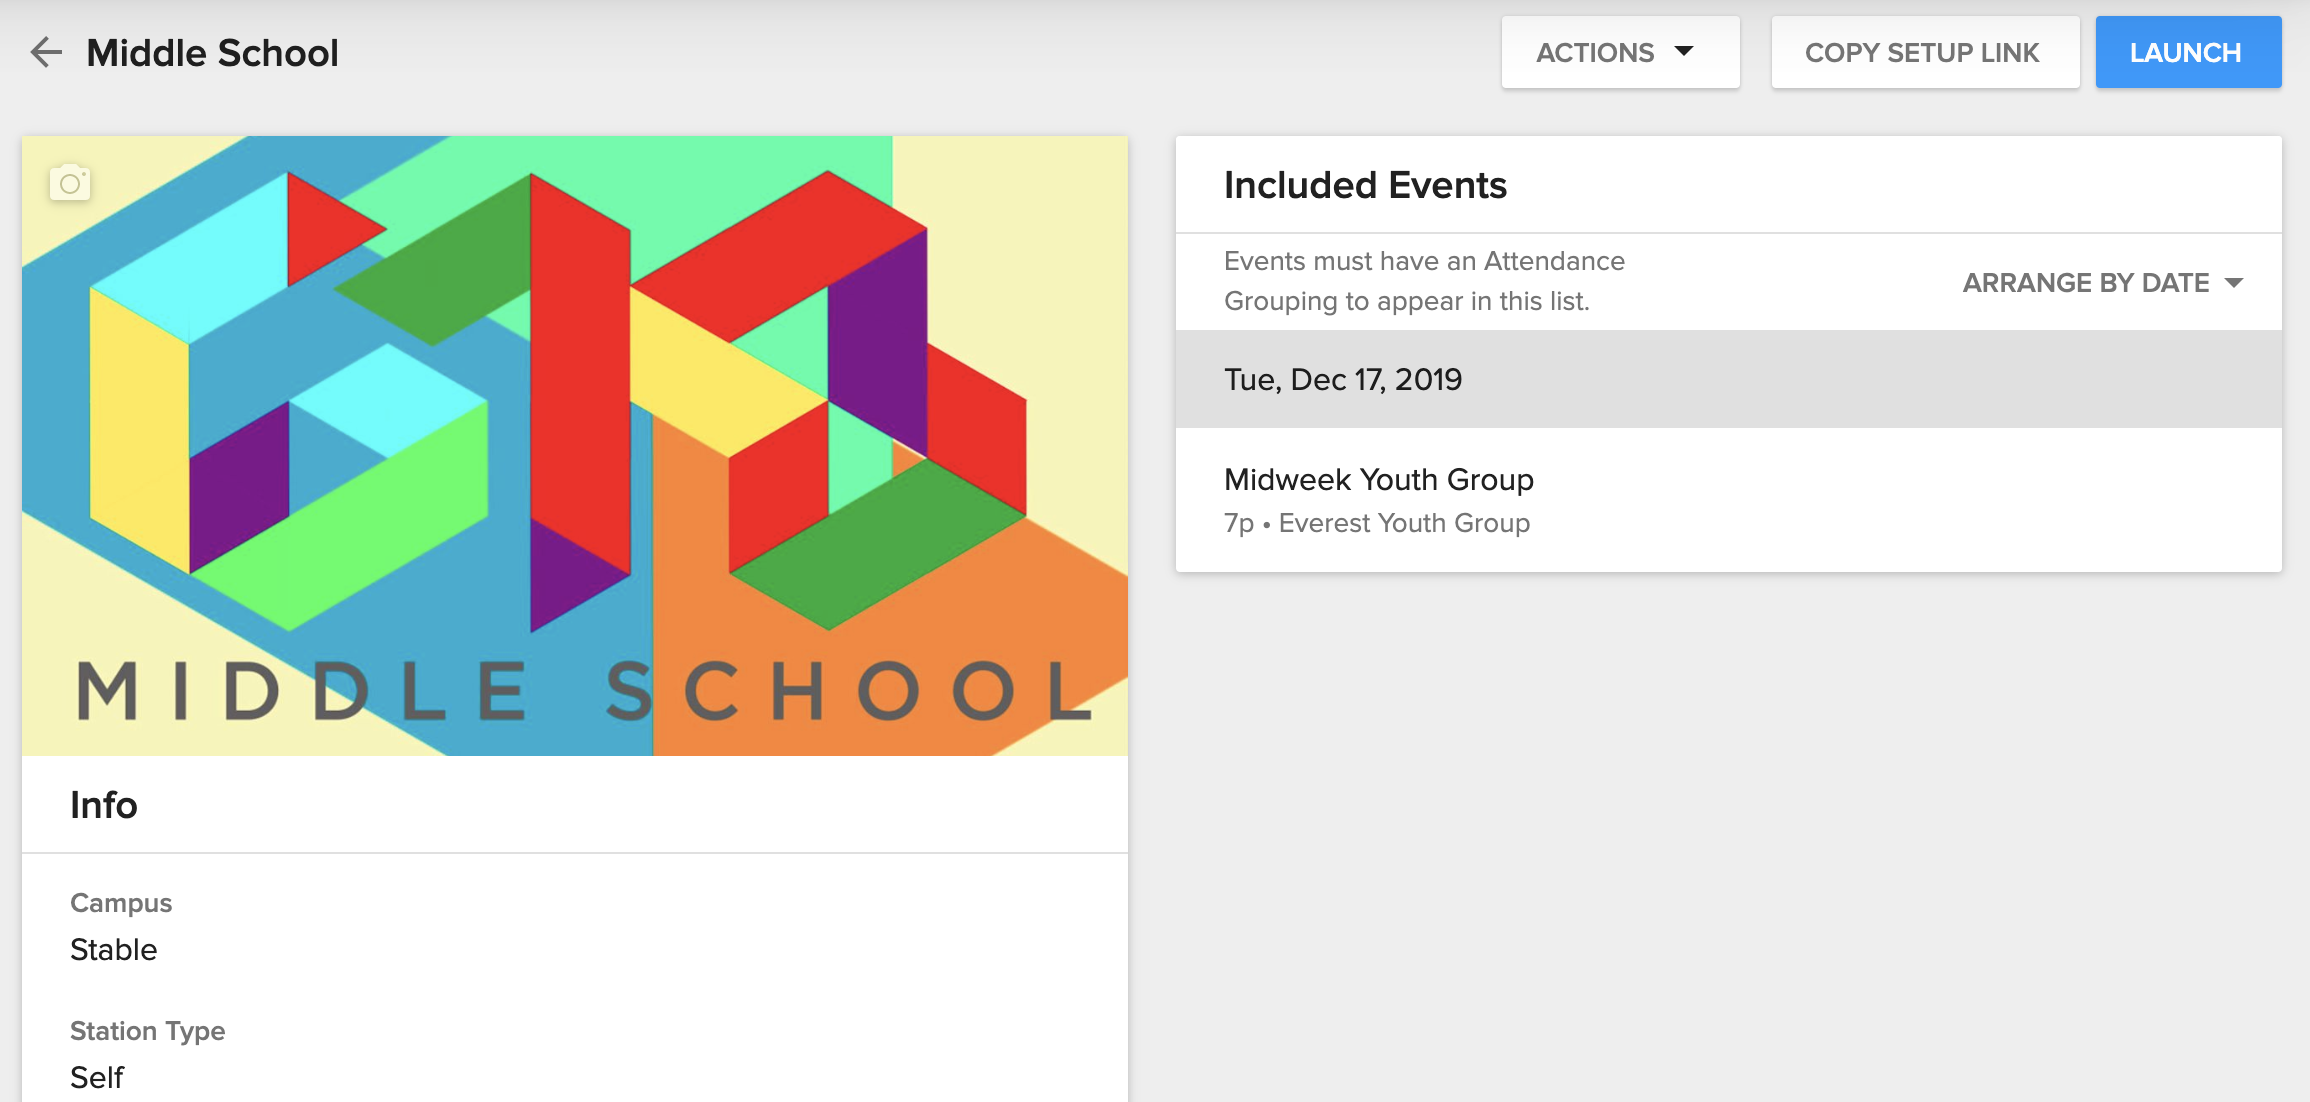Click the Arrange By Date caret icon

click(2234, 283)
